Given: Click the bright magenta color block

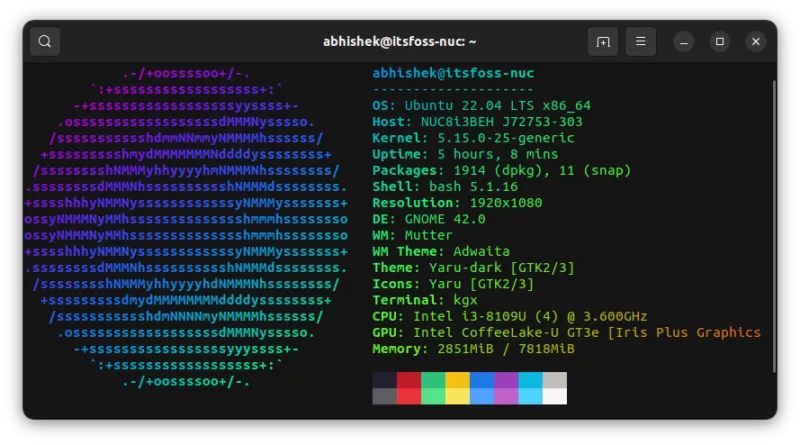Looking at the screenshot, I should [x=506, y=396].
